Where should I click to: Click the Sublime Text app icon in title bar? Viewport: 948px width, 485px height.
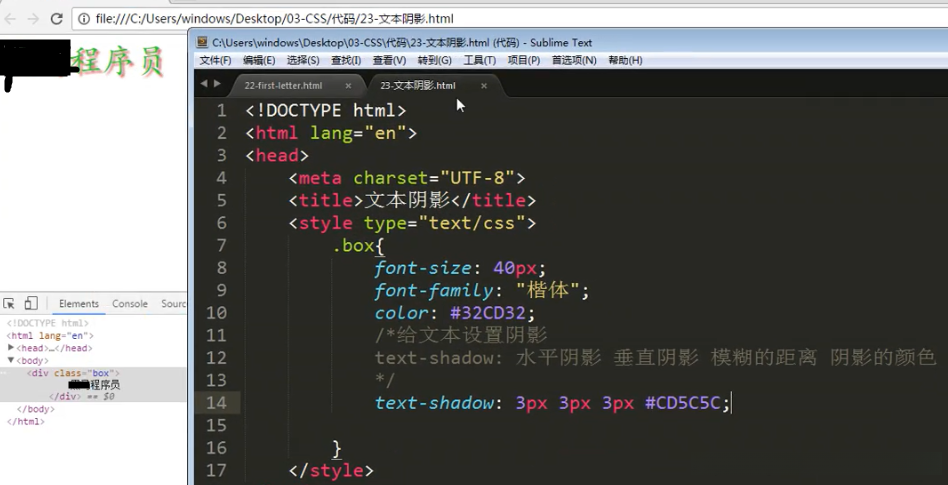(203, 42)
